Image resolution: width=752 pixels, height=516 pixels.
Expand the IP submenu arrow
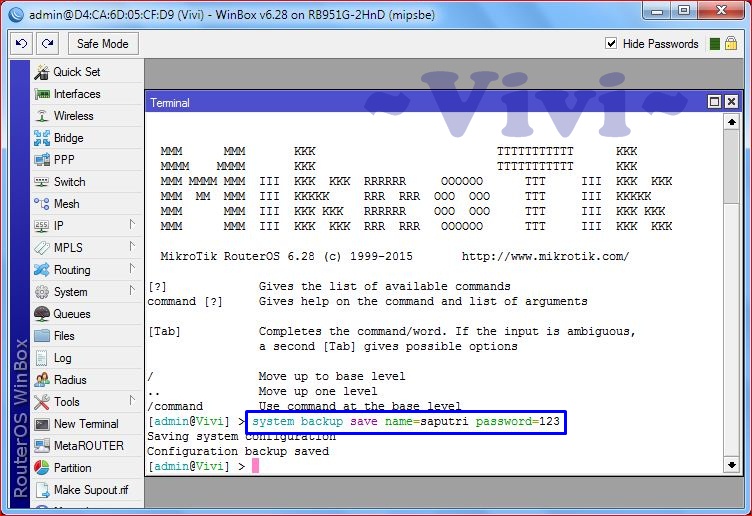132,224
